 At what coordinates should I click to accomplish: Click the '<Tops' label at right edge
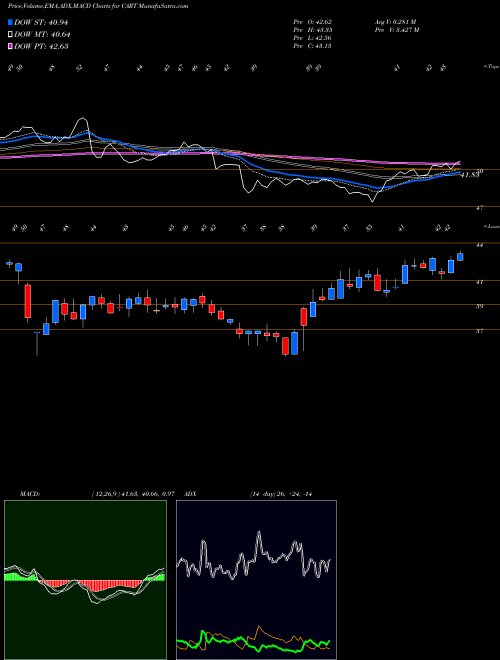tap(491, 67)
